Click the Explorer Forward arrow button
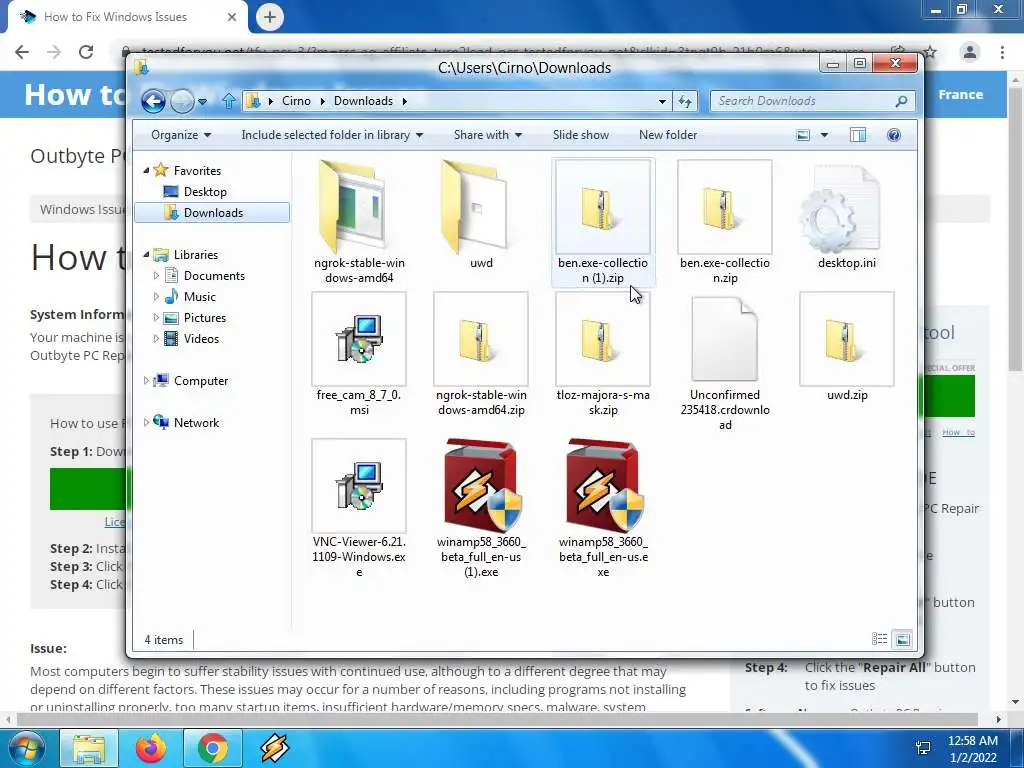Screen dimensions: 1024x768 point(182,101)
